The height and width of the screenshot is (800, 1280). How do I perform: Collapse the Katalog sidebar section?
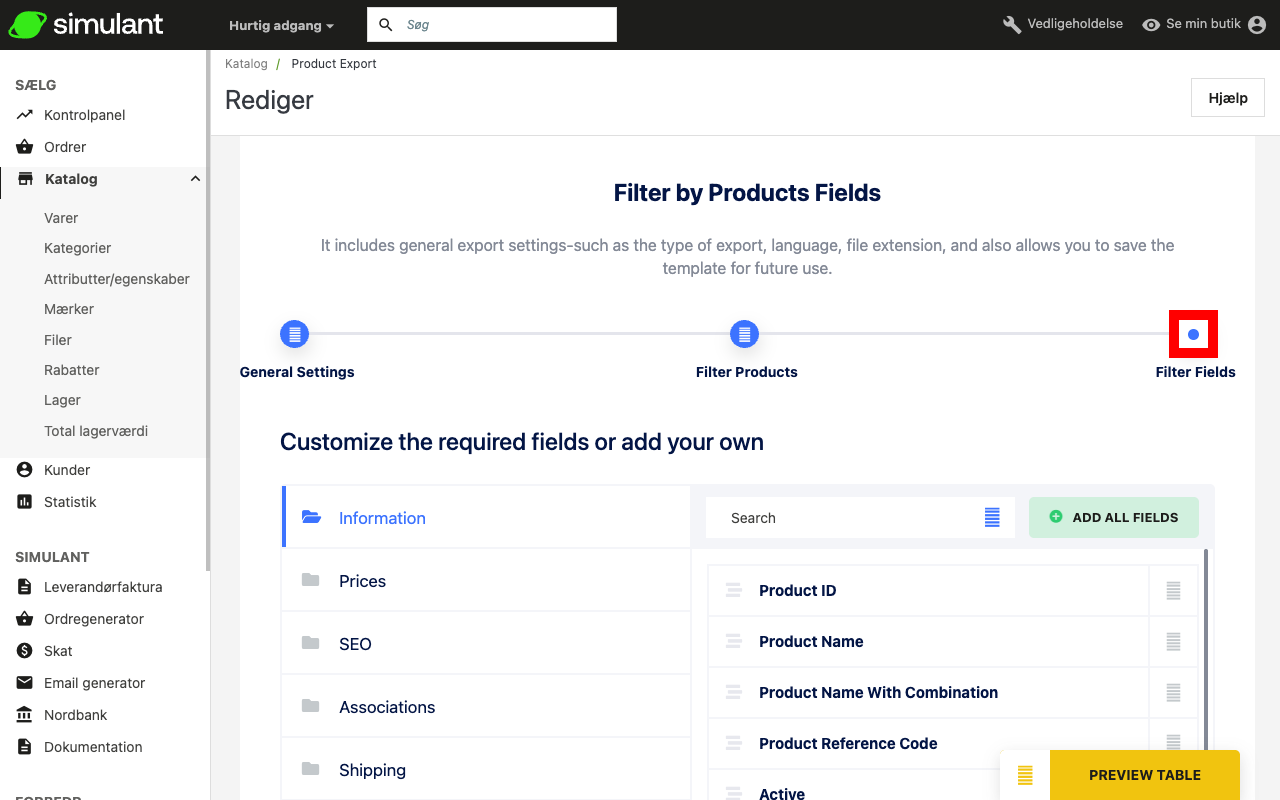coord(195,179)
